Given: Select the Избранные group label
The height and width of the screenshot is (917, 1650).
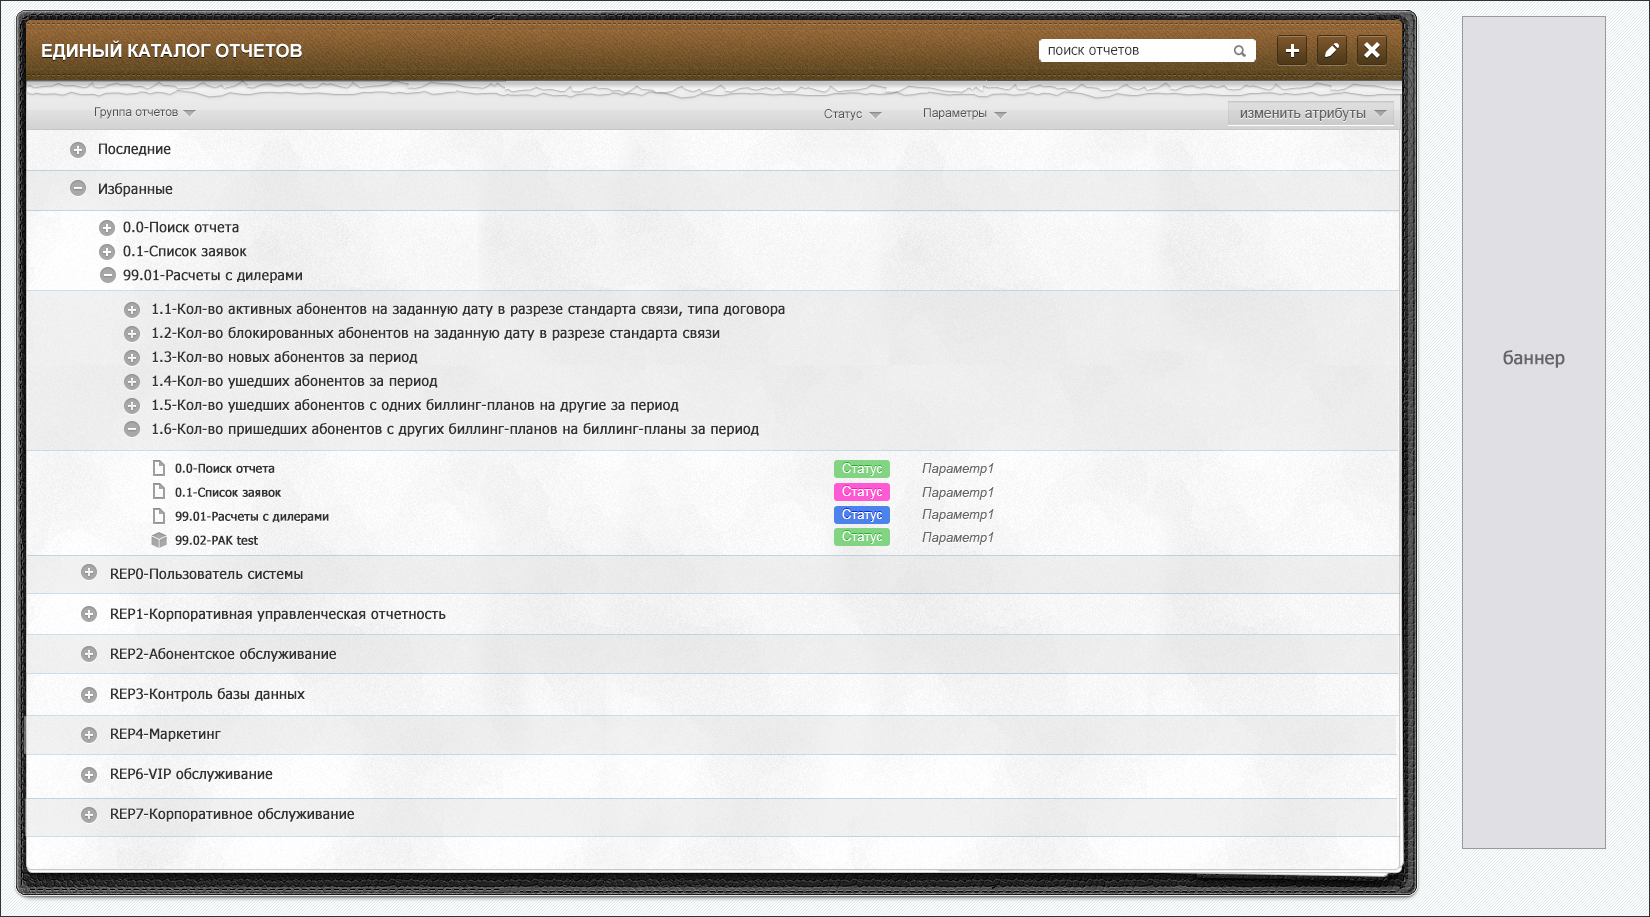Looking at the screenshot, I should pos(135,189).
